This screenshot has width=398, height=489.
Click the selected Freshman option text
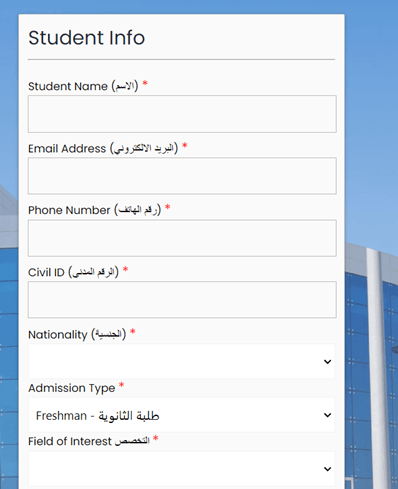98,416
